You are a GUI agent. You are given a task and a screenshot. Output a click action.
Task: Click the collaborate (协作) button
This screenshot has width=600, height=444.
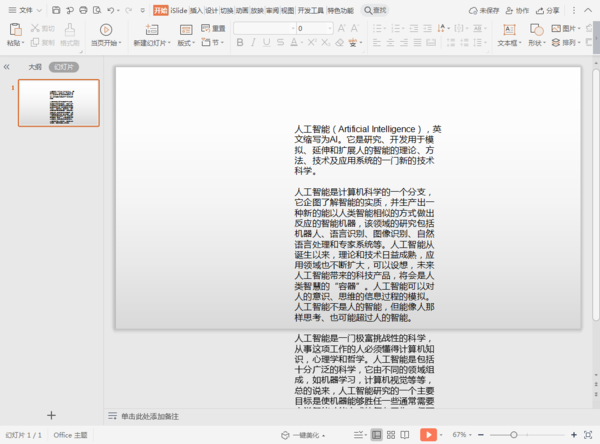click(x=518, y=10)
